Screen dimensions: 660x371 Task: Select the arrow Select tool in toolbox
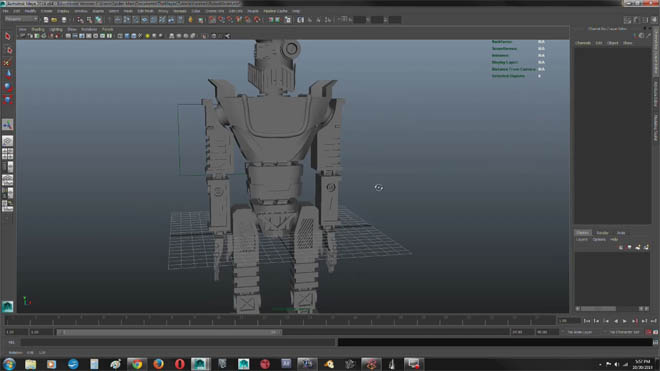[x=8, y=37]
